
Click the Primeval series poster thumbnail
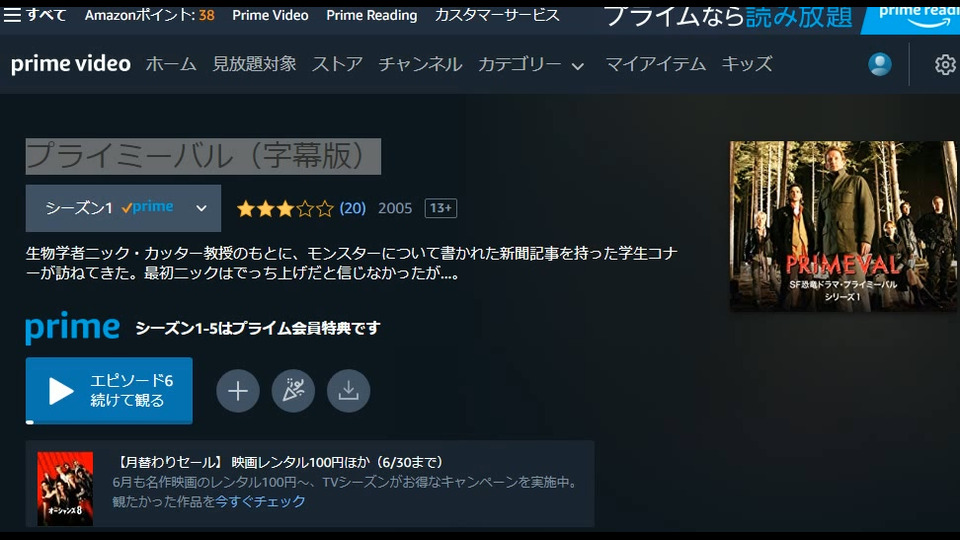coord(843,226)
